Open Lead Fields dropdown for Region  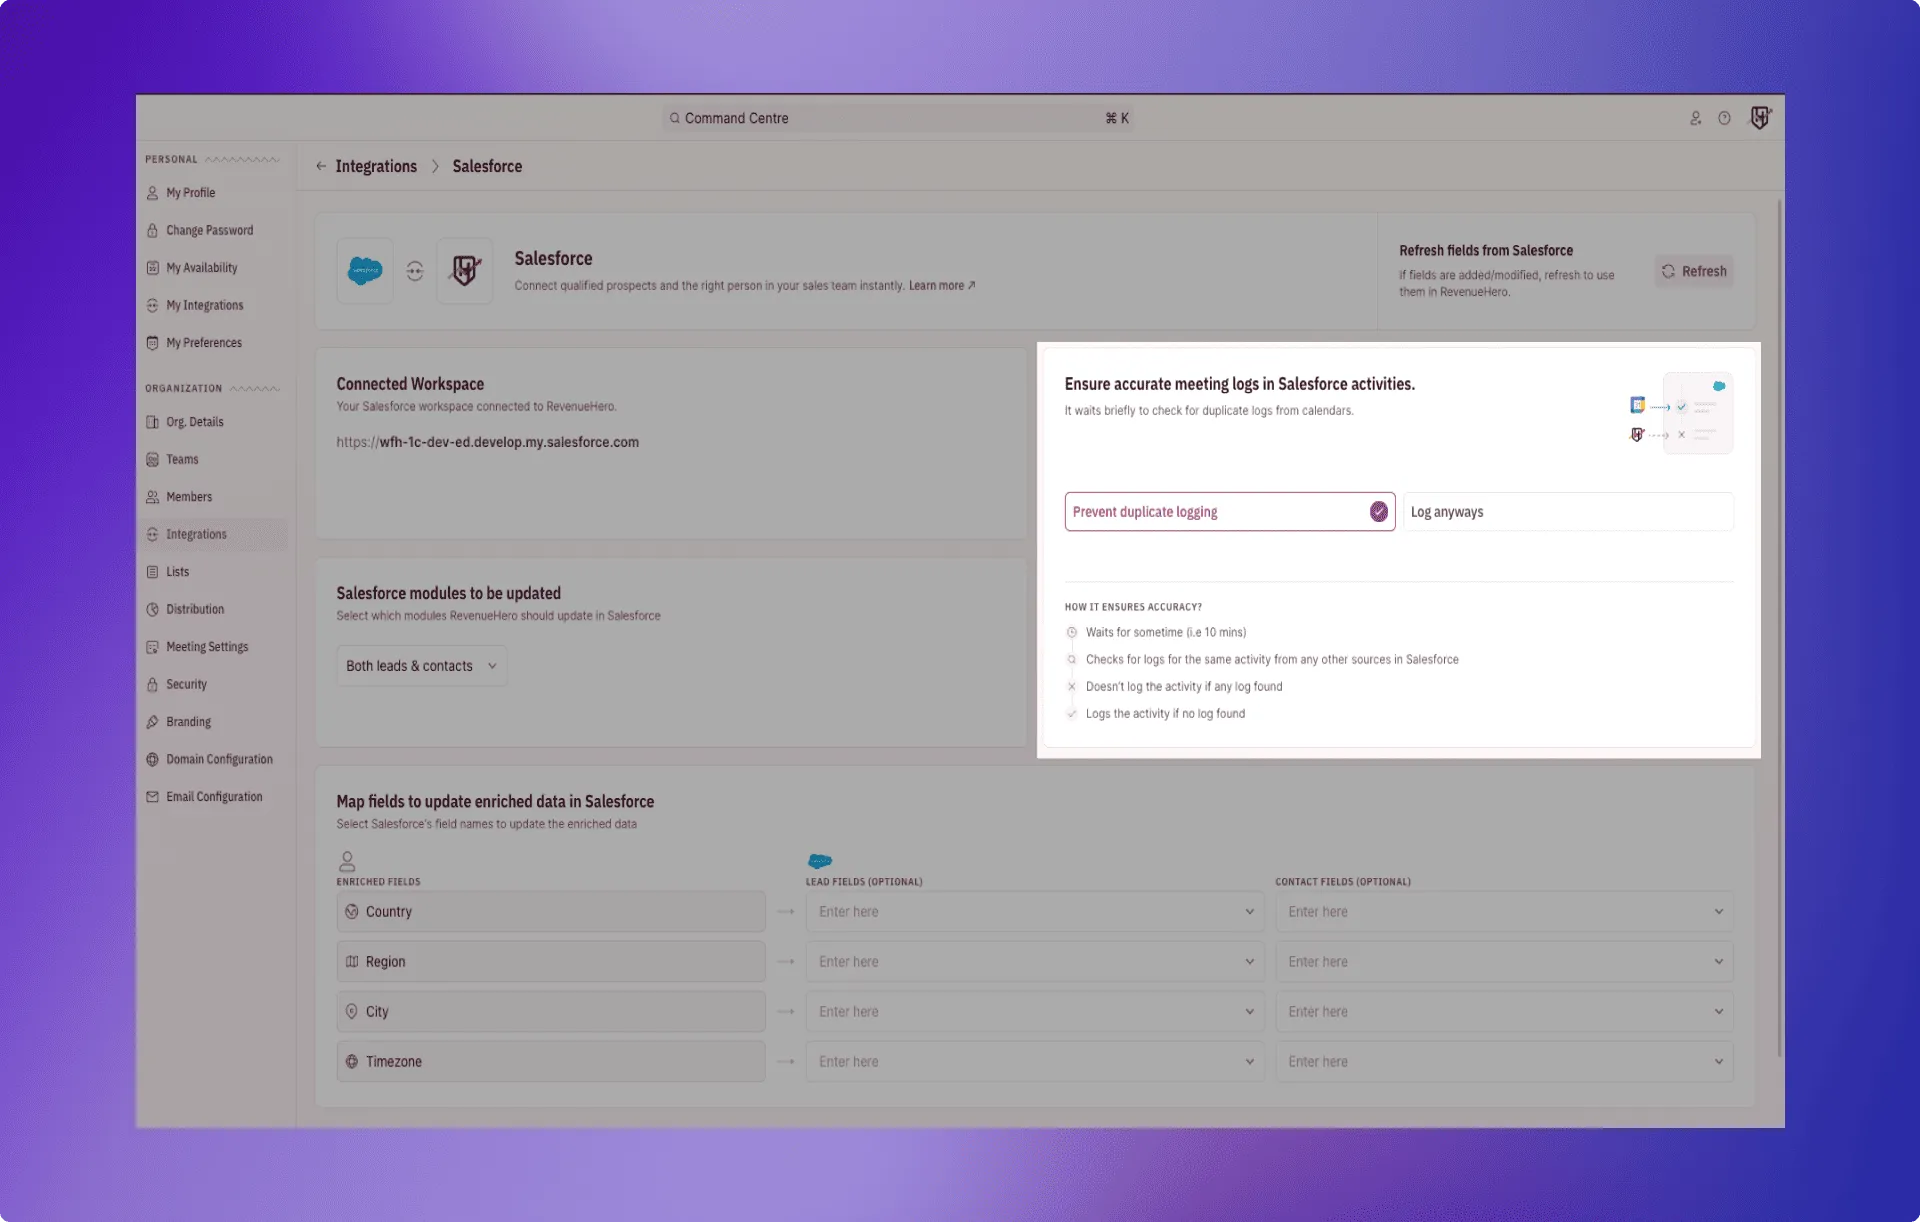click(1034, 961)
